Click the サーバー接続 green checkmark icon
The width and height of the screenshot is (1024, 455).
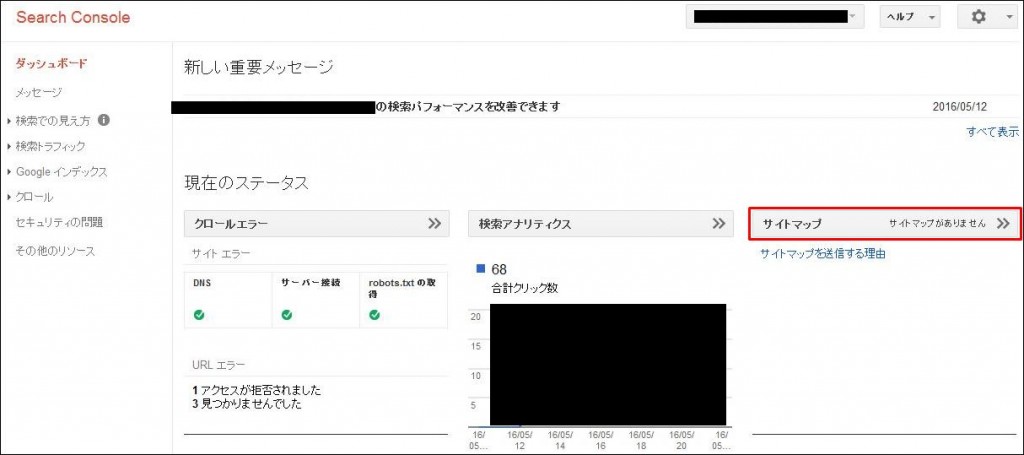(x=286, y=314)
